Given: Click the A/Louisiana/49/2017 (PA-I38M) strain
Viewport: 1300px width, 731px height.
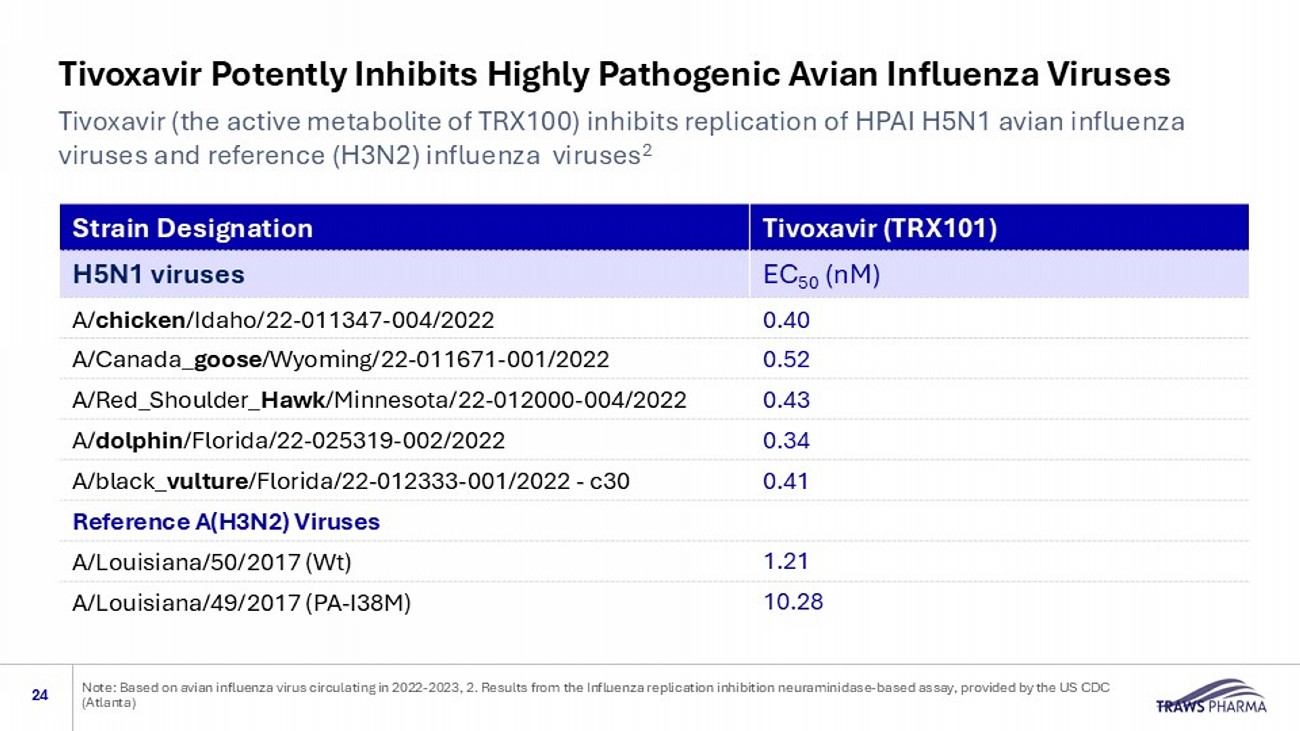Looking at the screenshot, I should [242, 603].
